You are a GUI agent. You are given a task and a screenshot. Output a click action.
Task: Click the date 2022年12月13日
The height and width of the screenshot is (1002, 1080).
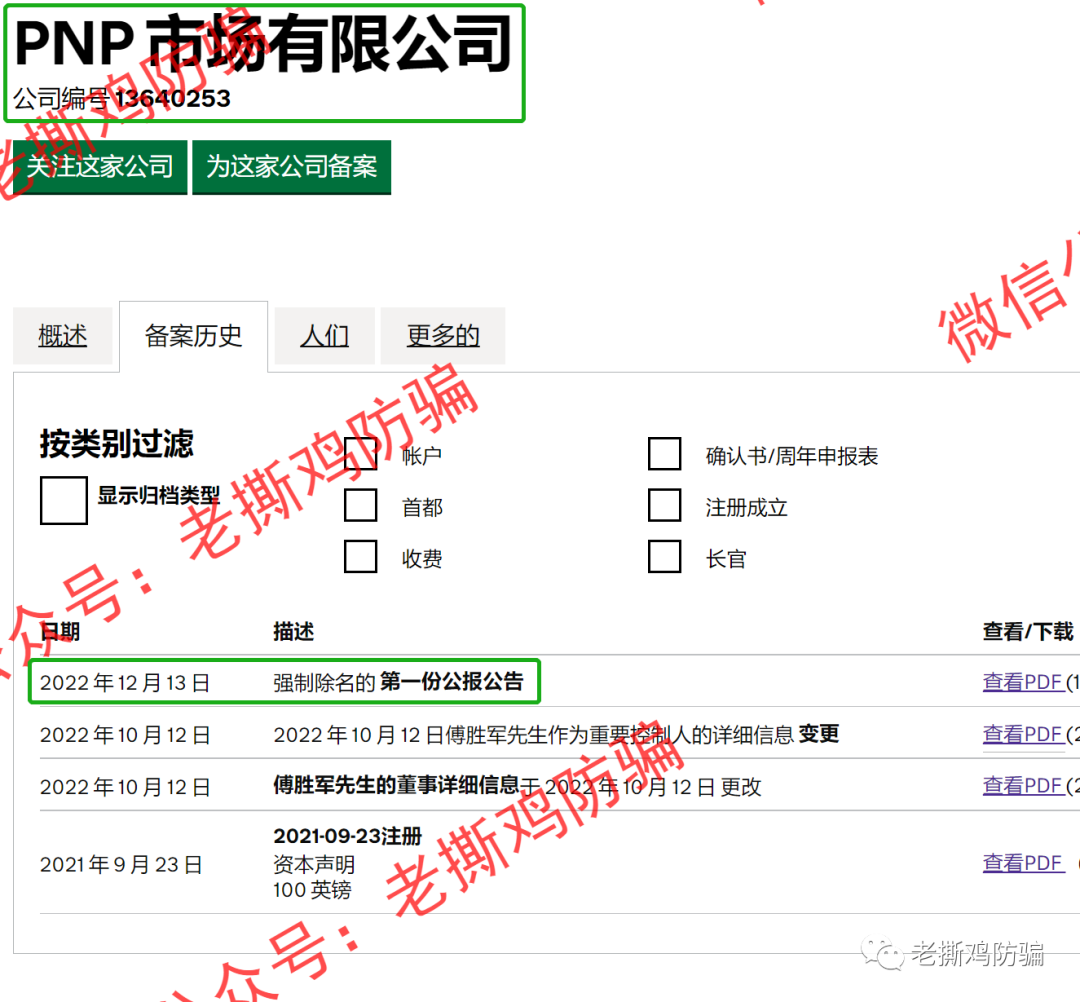[125, 683]
